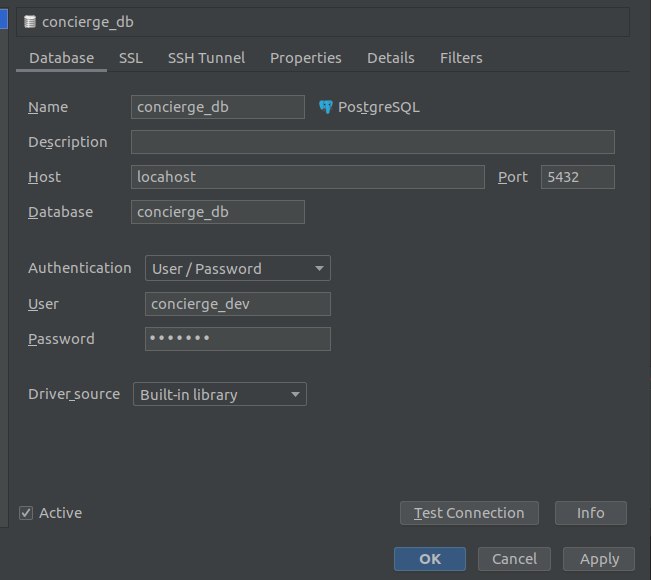This screenshot has width=651, height=580.
Task: Click the Driver source label
Action: coord(74,394)
